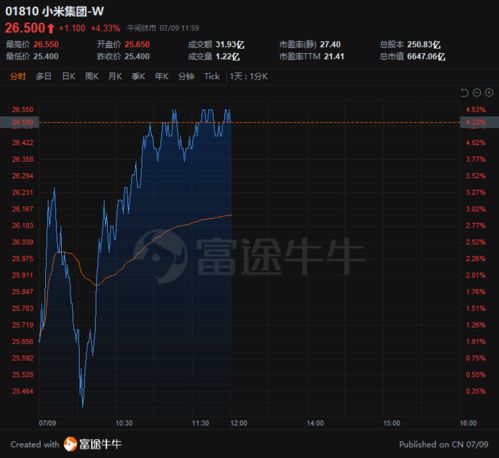This screenshot has width=499, height=458.
Task: Switch to the 周K weekly tab
Action: click(x=92, y=76)
